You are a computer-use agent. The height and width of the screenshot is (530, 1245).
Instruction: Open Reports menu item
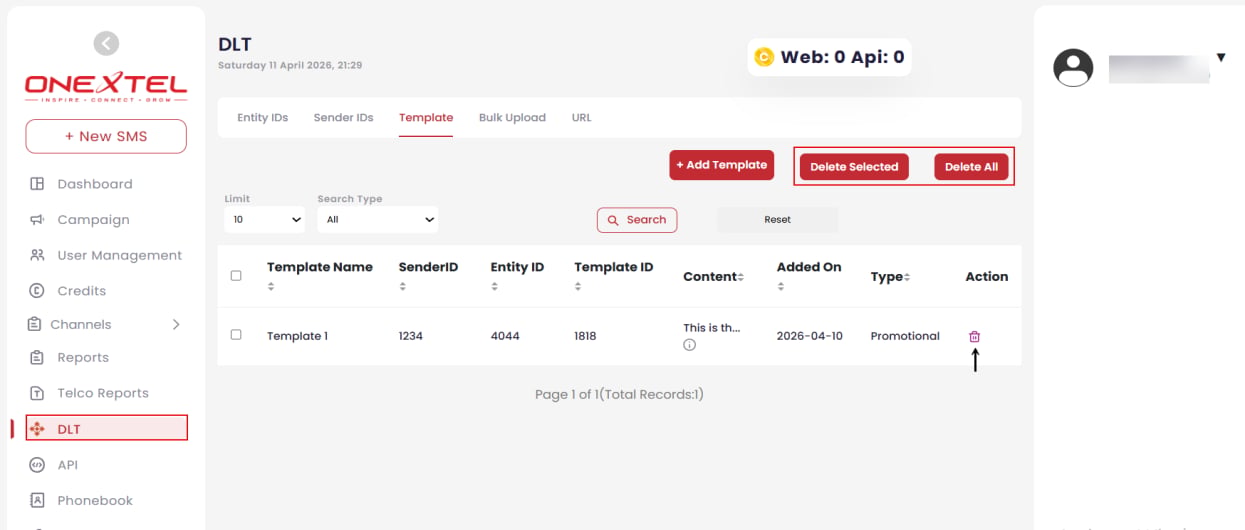(x=83, y=357)
